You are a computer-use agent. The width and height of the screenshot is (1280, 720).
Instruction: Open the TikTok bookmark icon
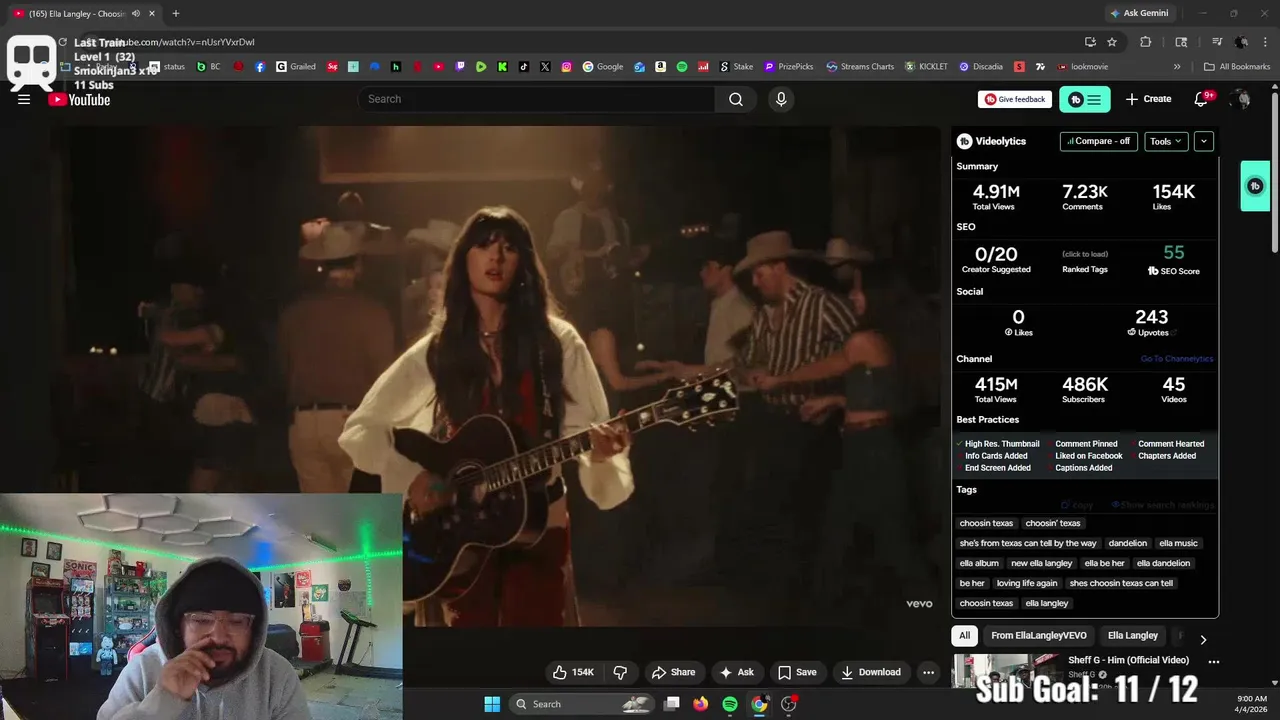click(524, 67)
